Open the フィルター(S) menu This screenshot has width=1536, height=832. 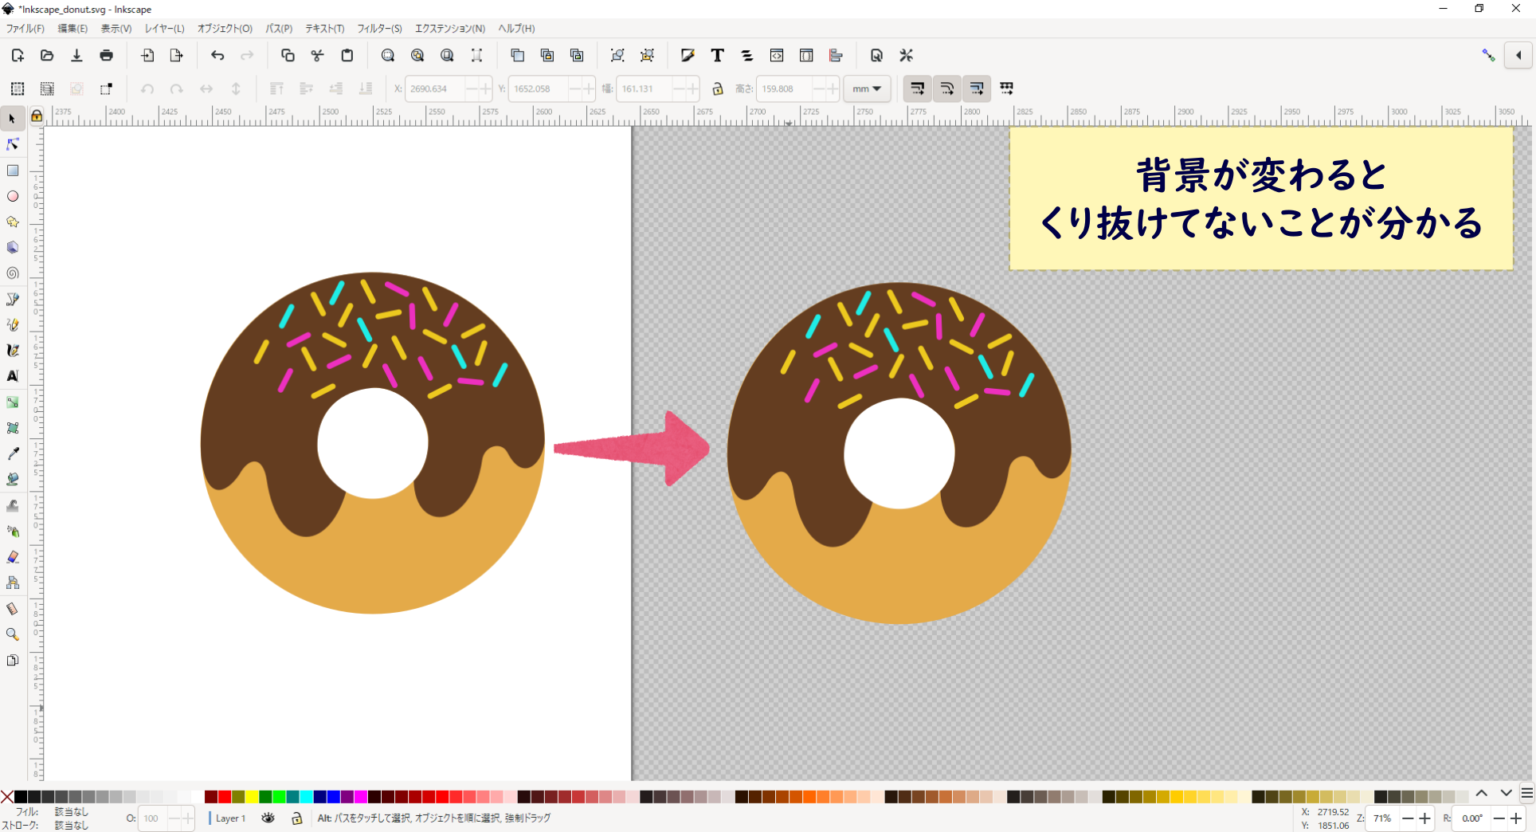(379, 28)
